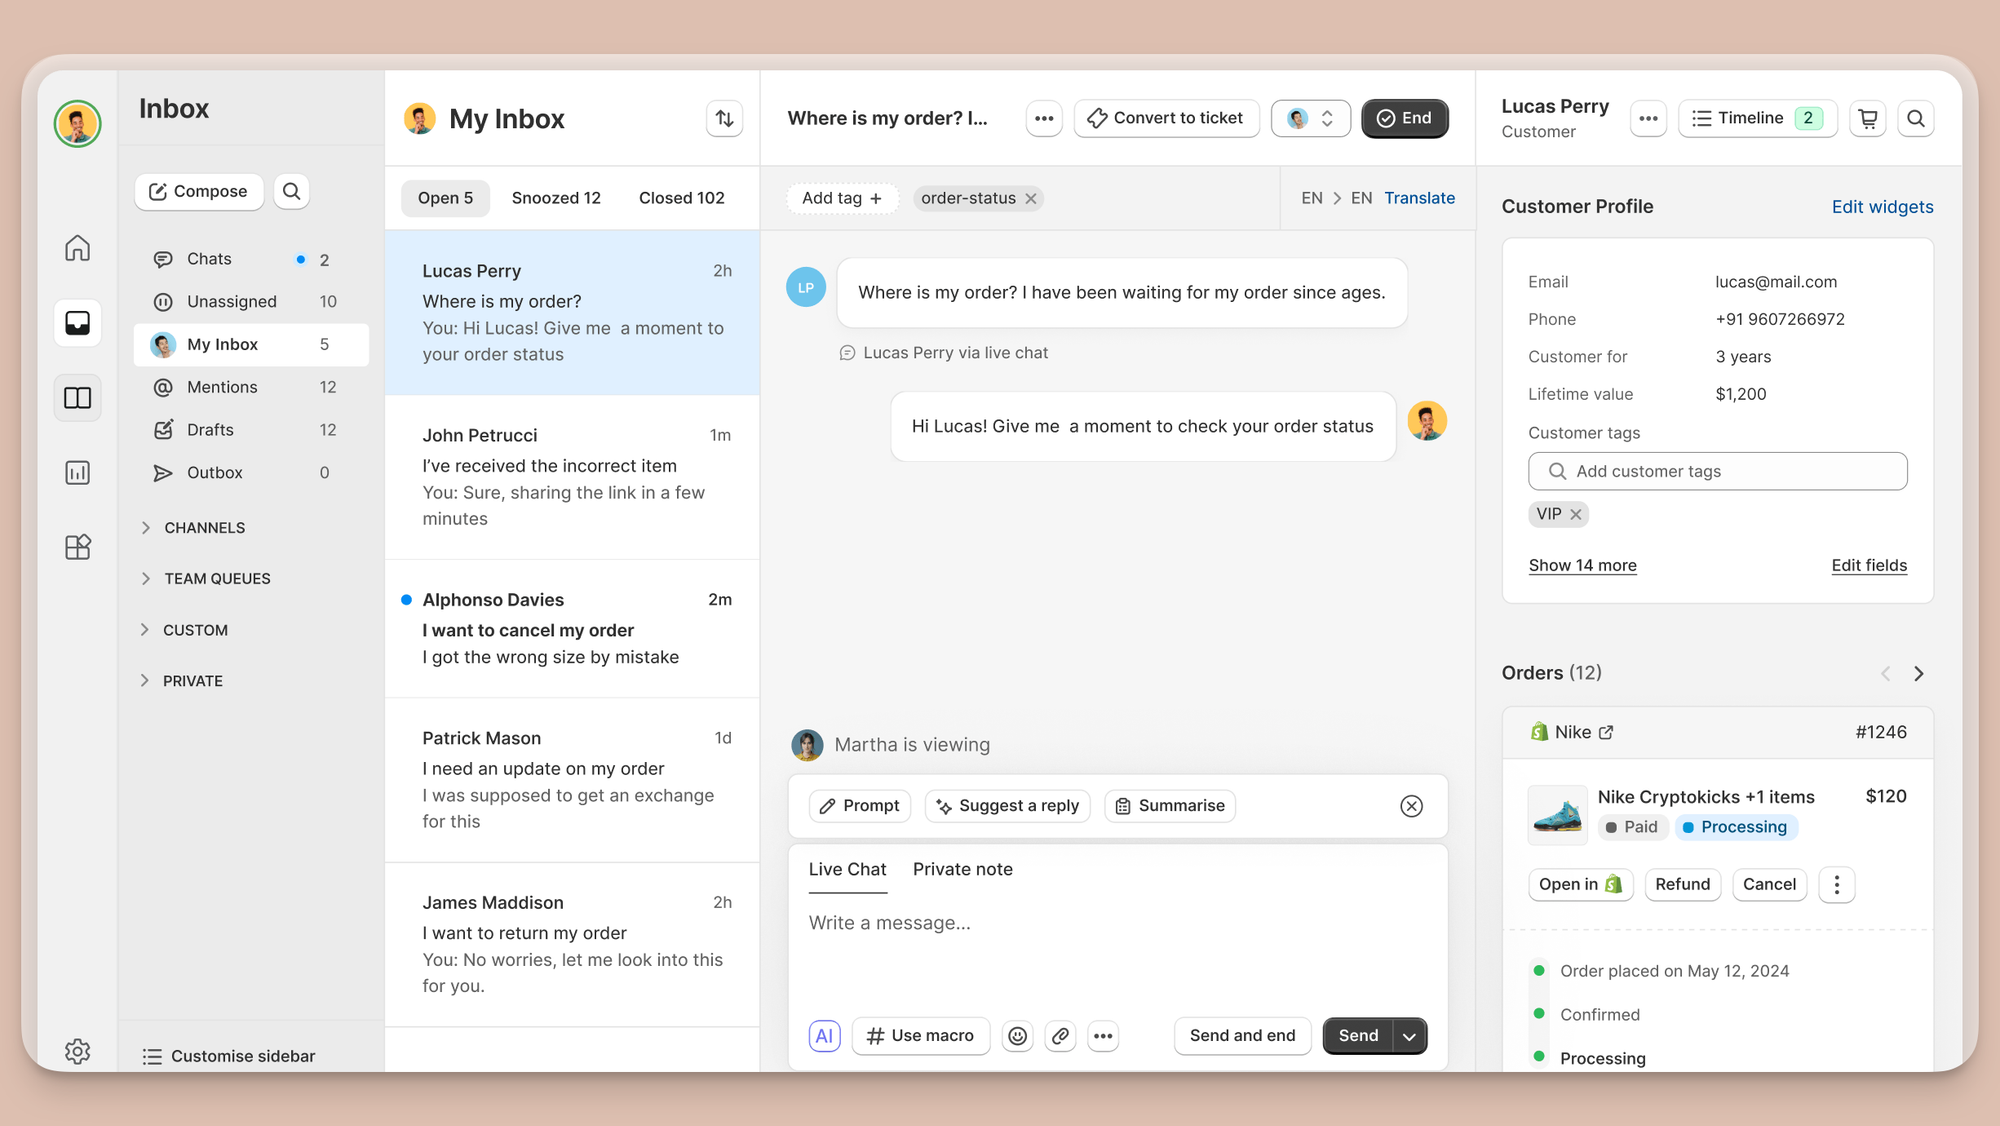Click the AI assistant icon in composer
Screen dimensions: 2000x1126
pos(824,1035)
